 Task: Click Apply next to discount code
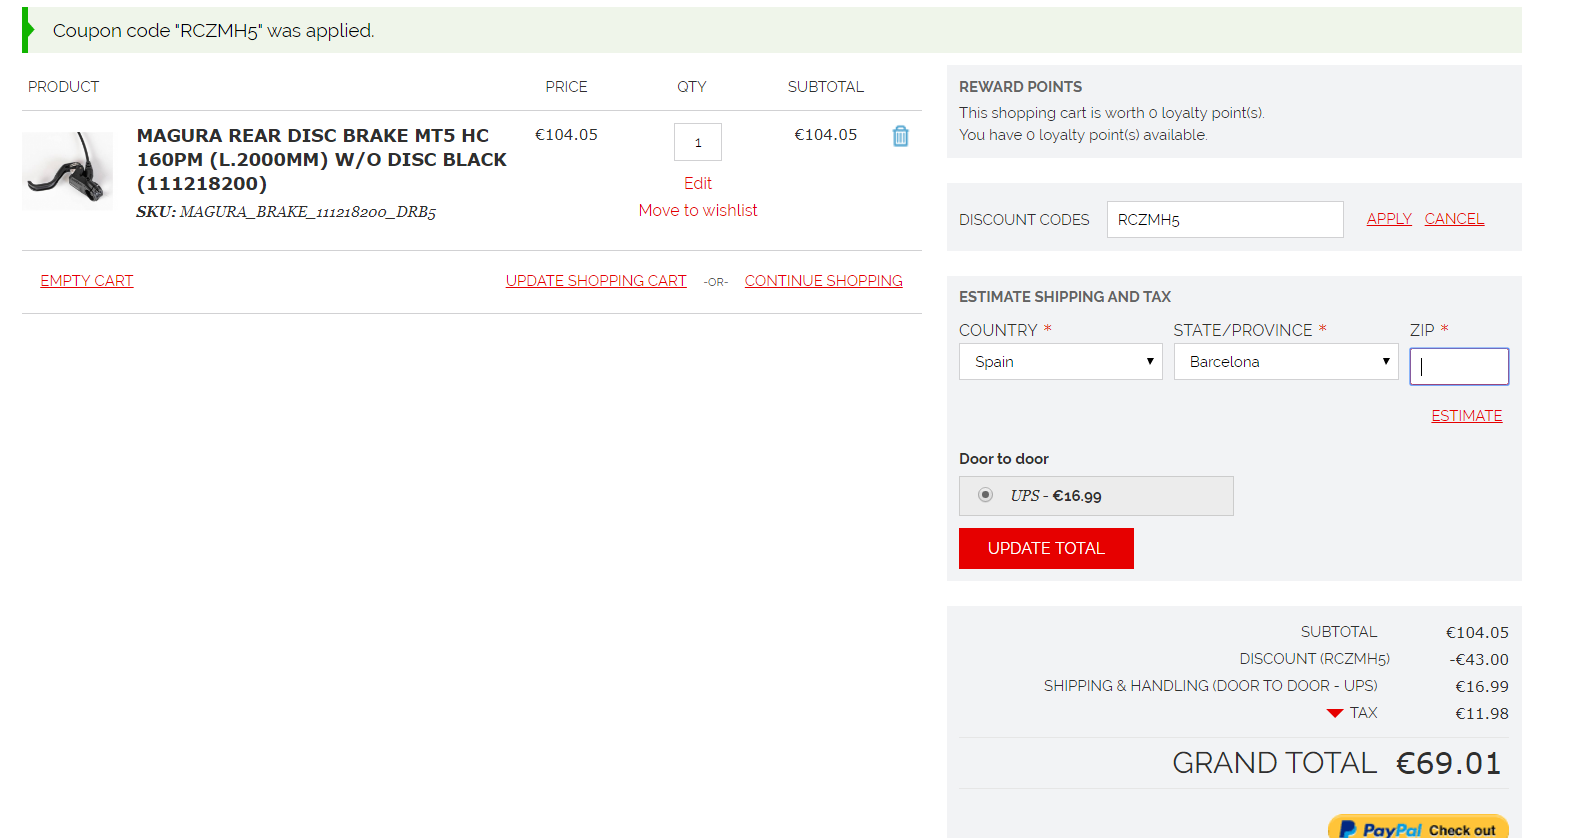1389,219
